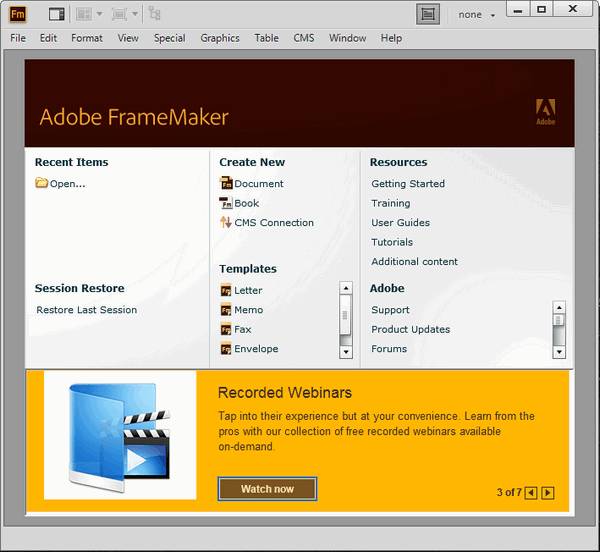Click the Watch now button
Screen dimensions: 600x552
(x=267, y=489)
